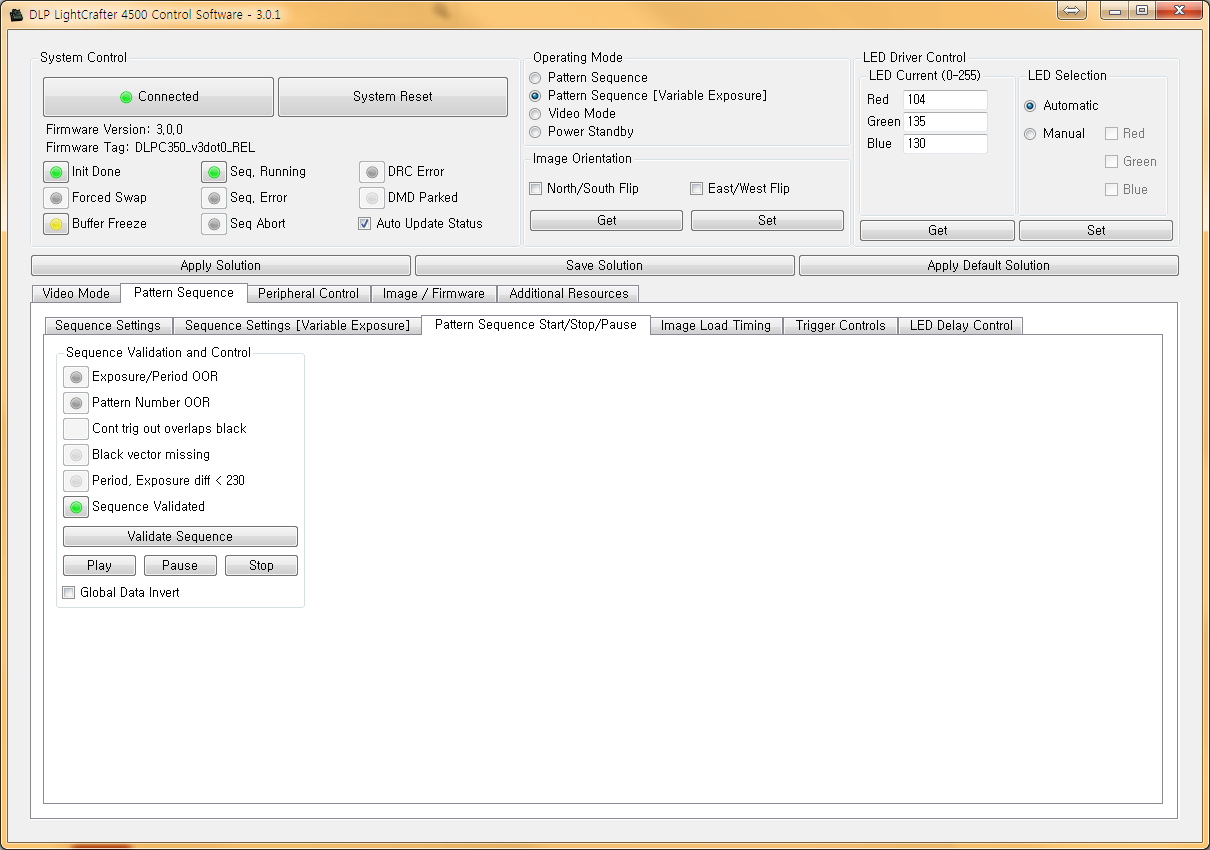Toggle East/West Flip checkbox

(697, 189)
